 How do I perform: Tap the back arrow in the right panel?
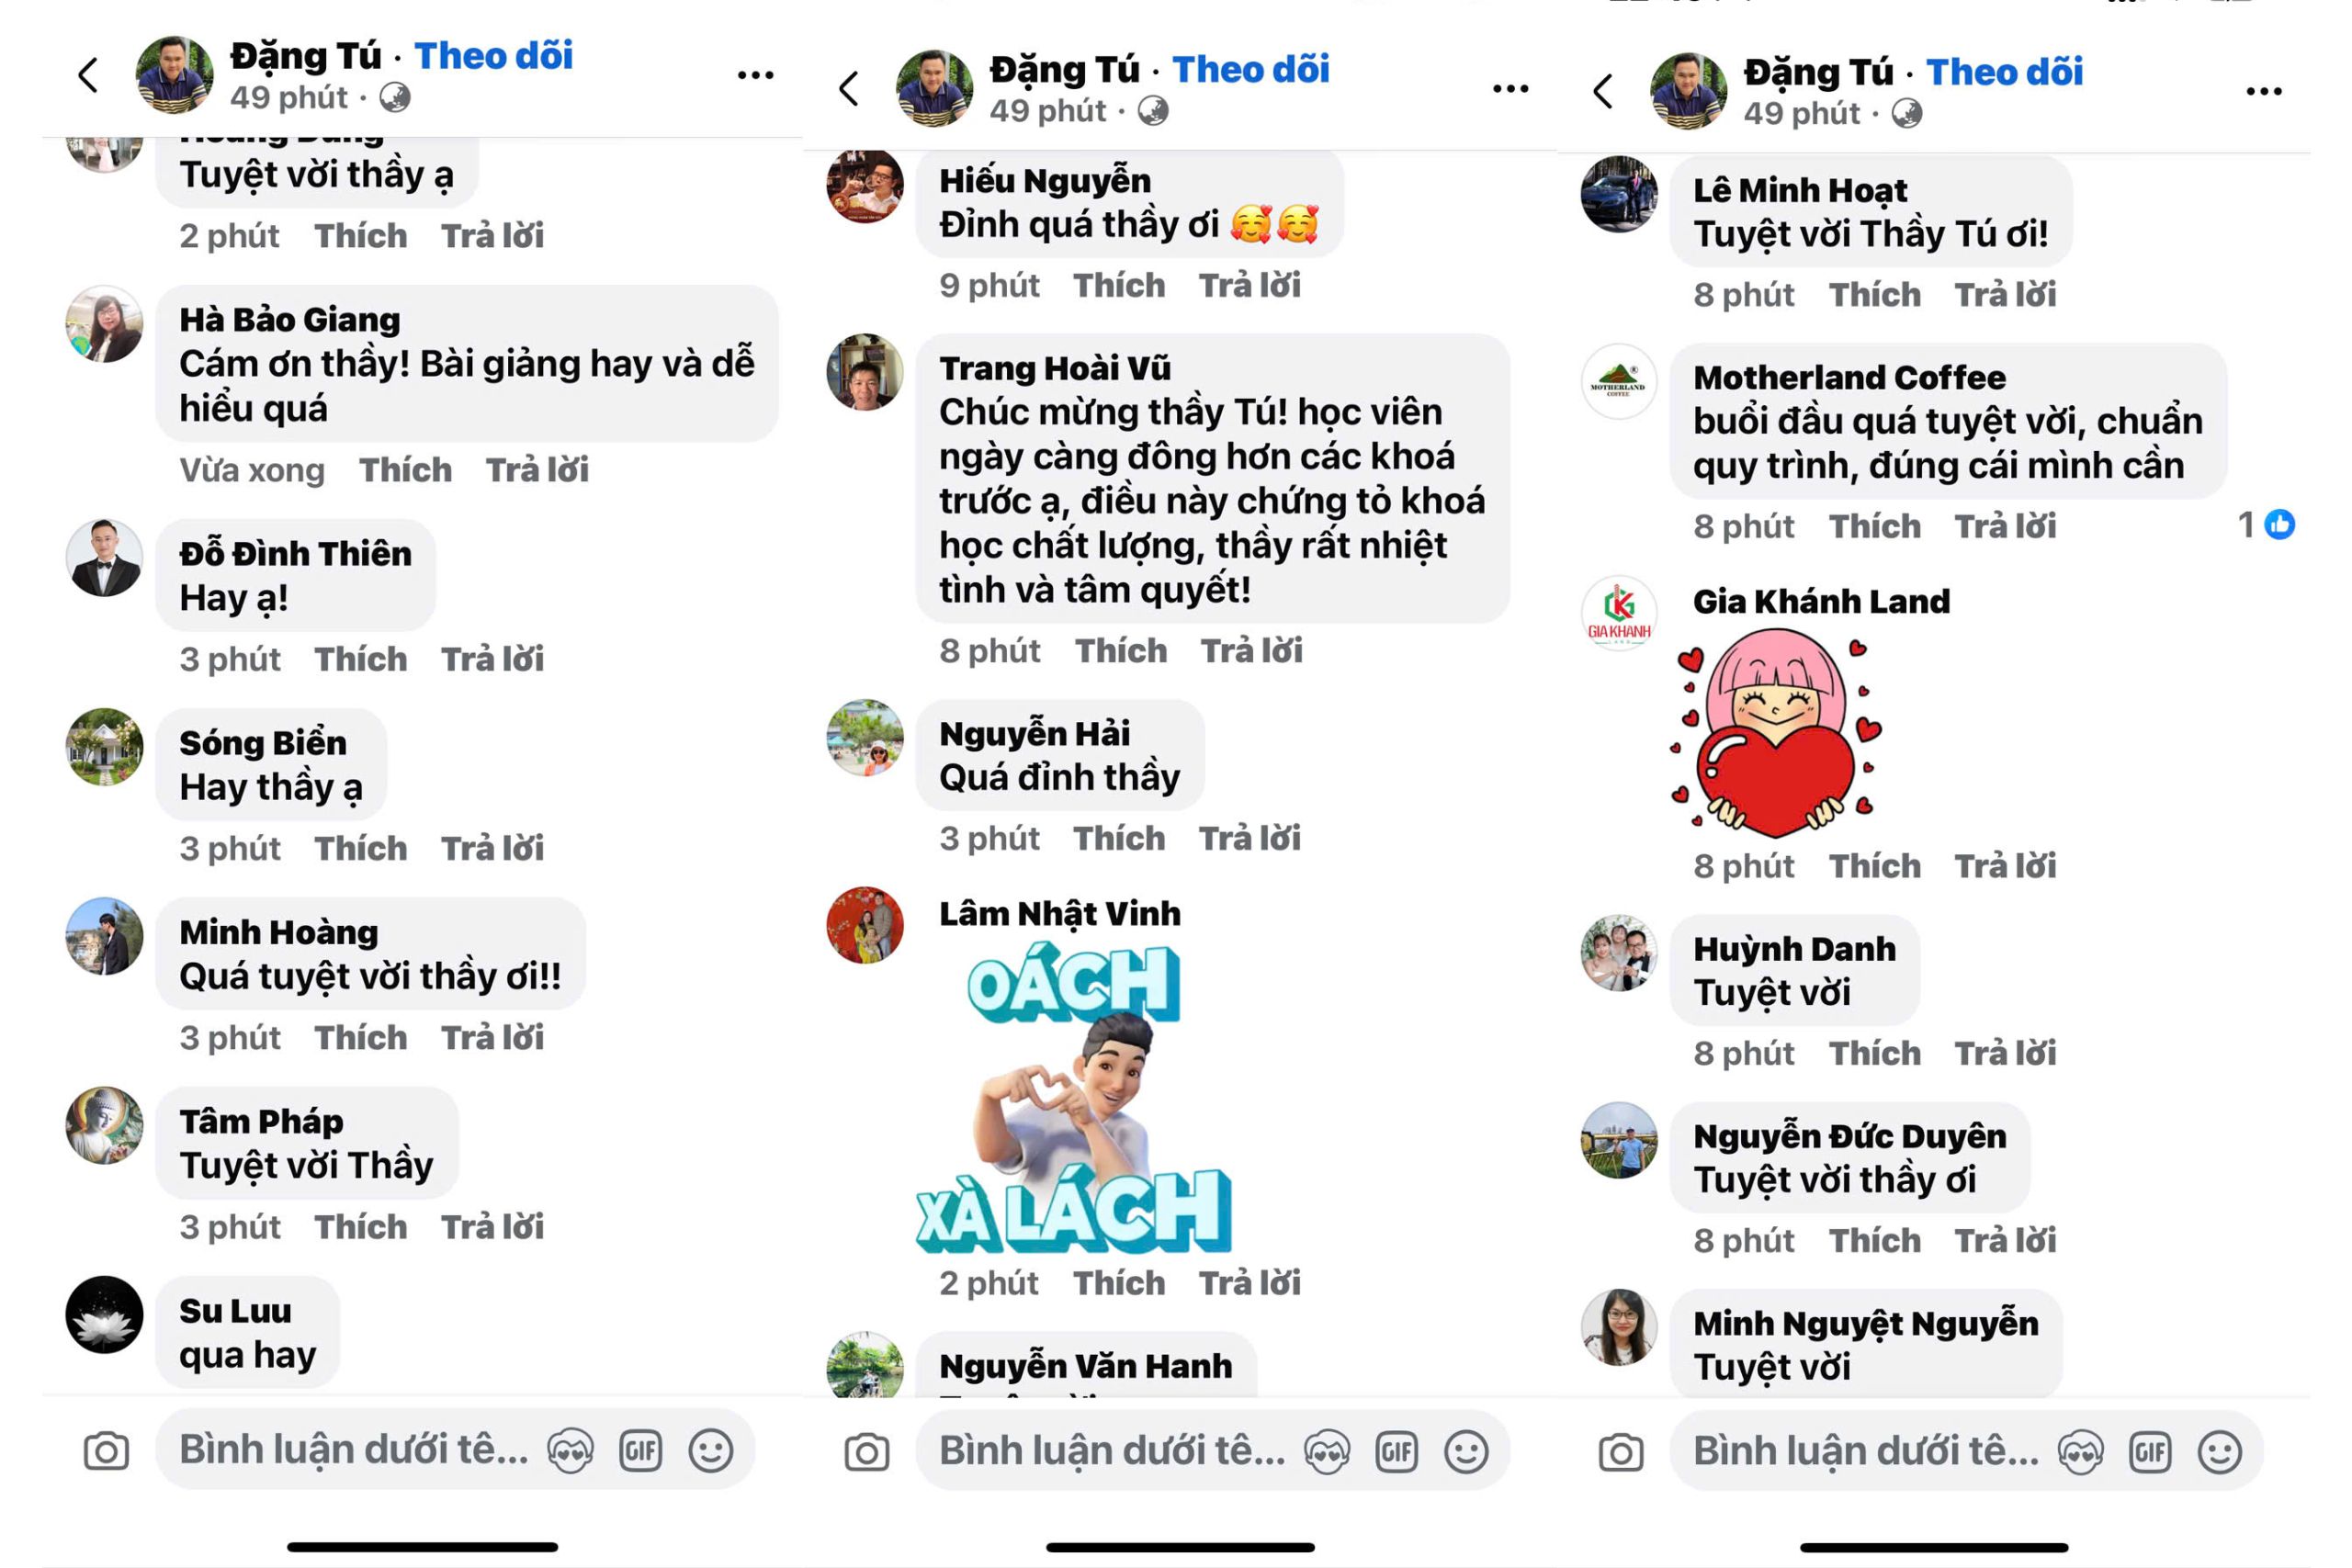coord(1602,91)
